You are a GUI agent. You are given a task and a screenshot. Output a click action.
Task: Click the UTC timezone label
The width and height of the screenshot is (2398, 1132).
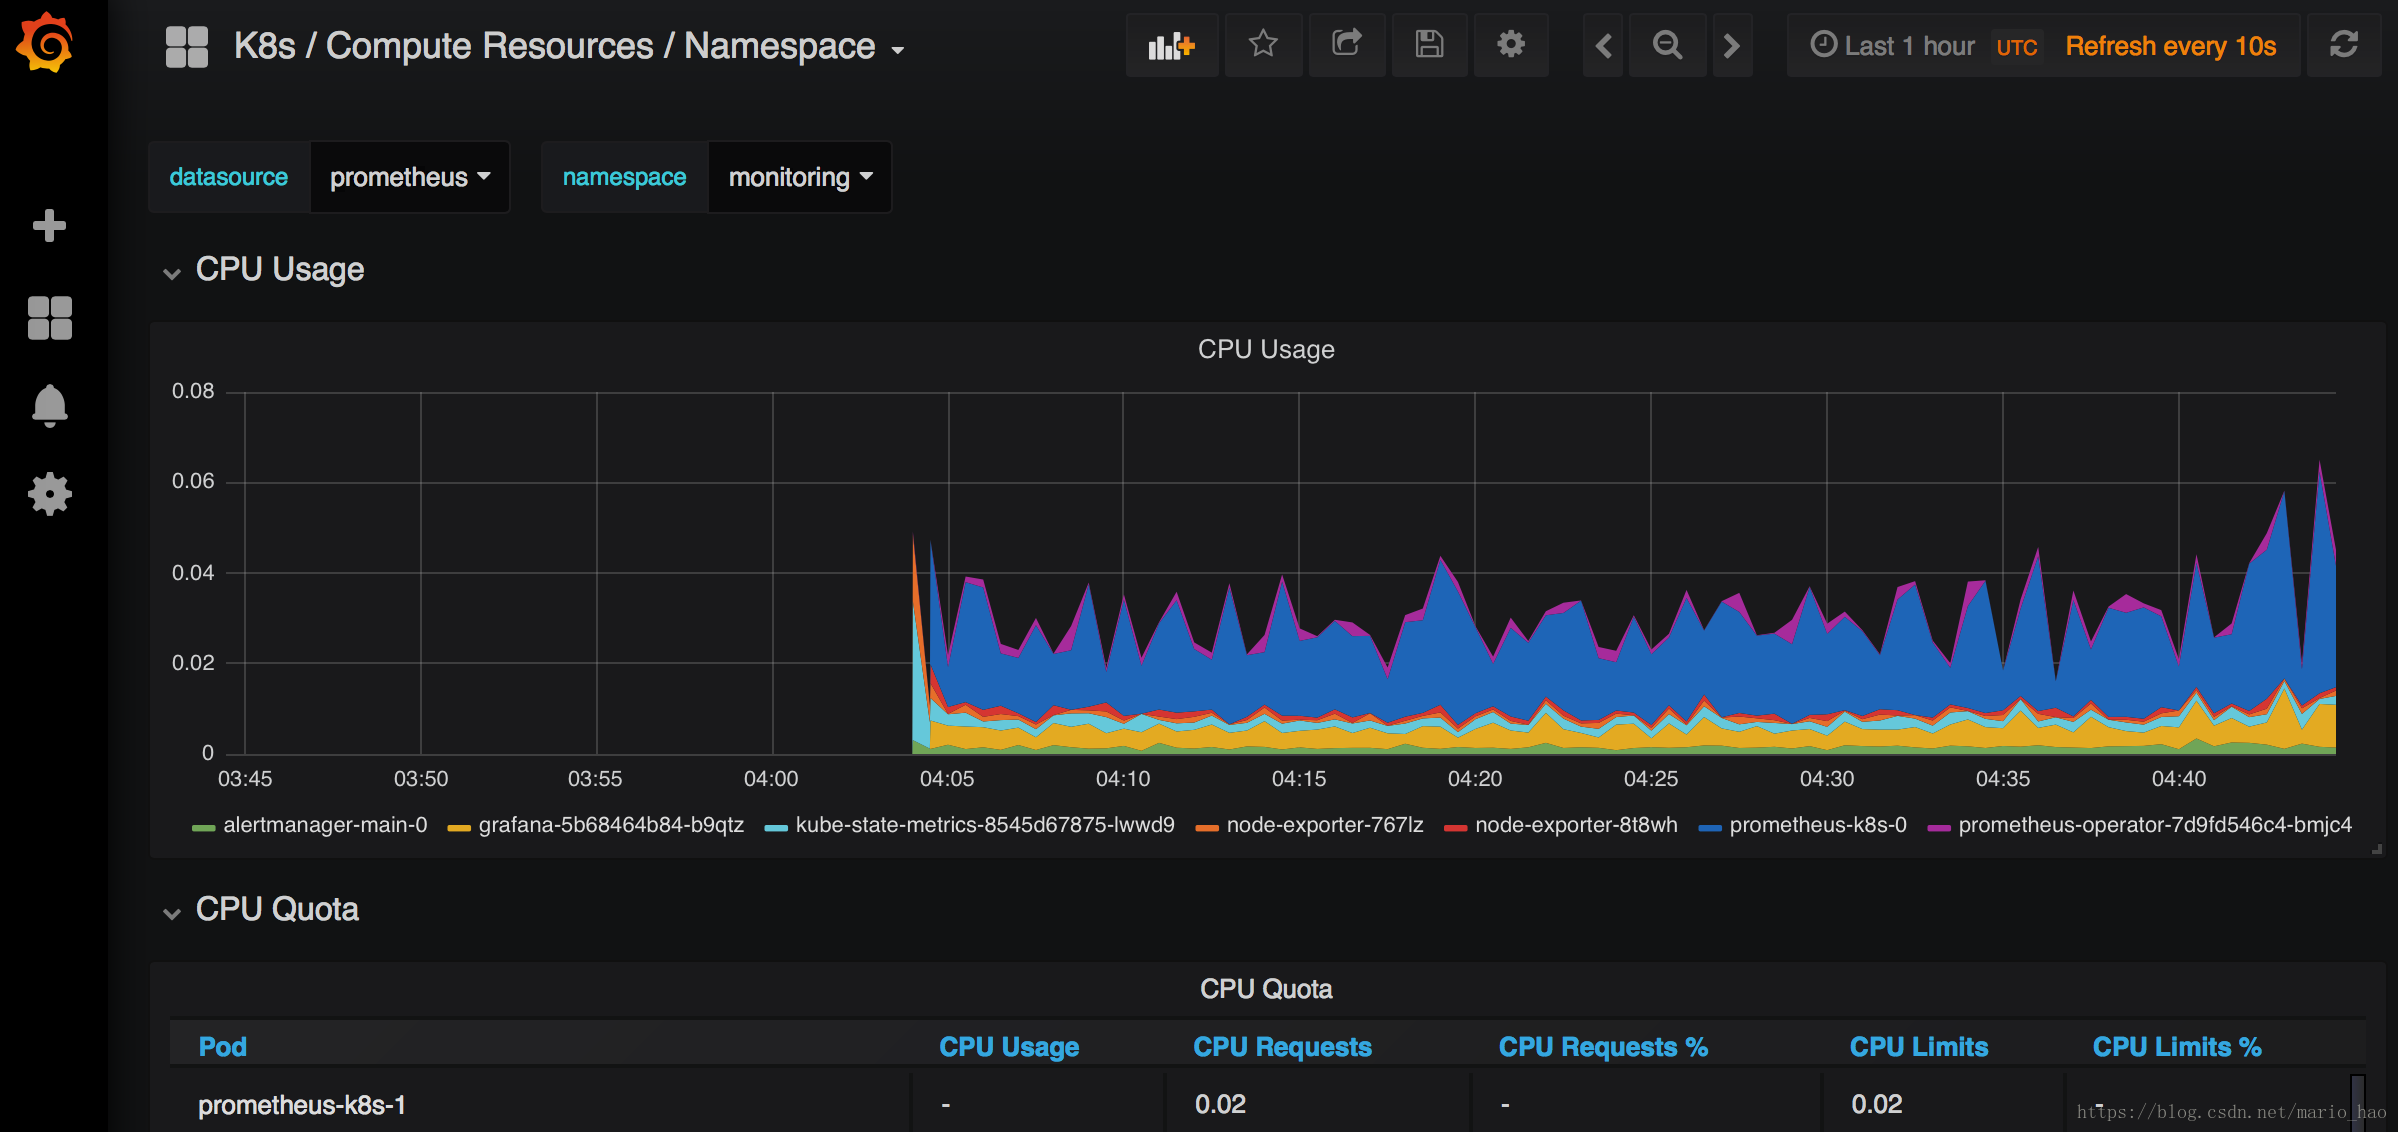(2017, 47)
